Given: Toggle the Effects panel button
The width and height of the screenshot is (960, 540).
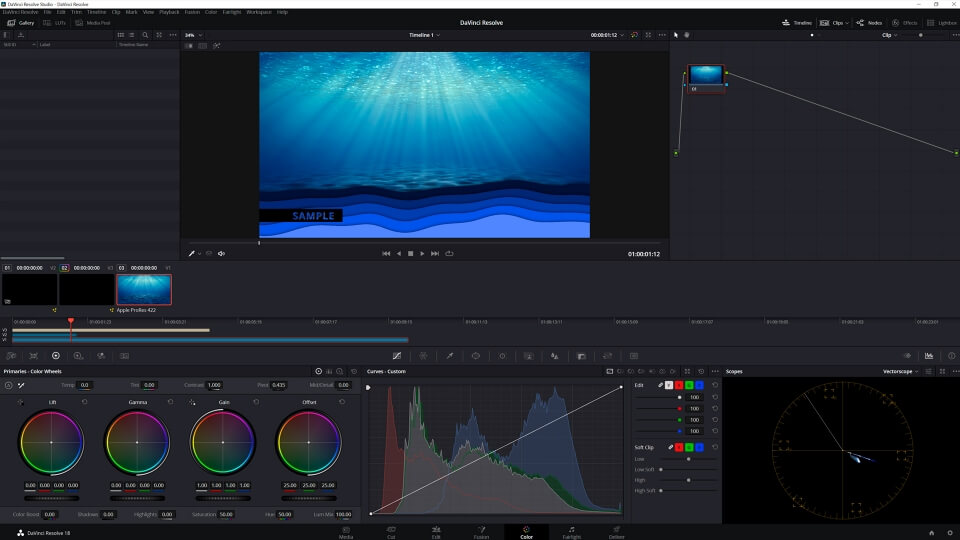Looking at the screenshot, I should [905, 23].
